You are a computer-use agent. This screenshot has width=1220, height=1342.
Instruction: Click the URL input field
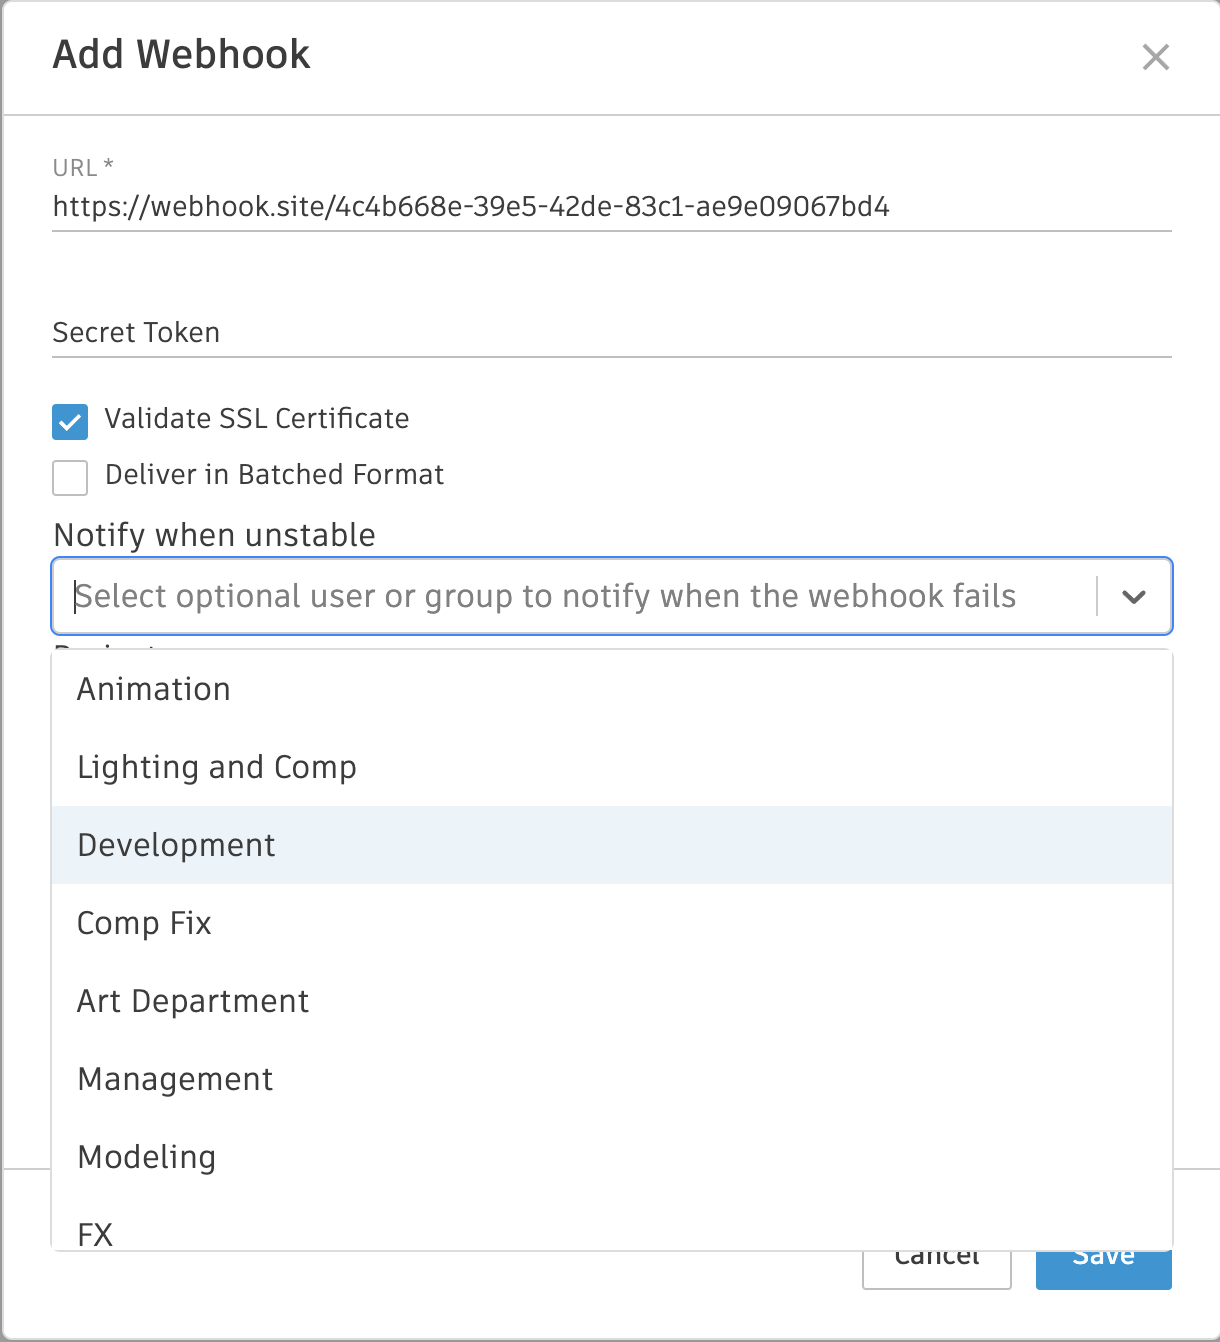point(610,207)
